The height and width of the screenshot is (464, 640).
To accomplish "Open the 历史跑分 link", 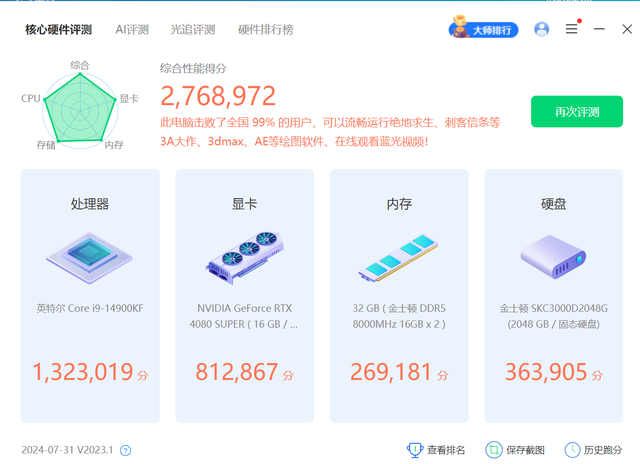I will [x=603, y=450].
